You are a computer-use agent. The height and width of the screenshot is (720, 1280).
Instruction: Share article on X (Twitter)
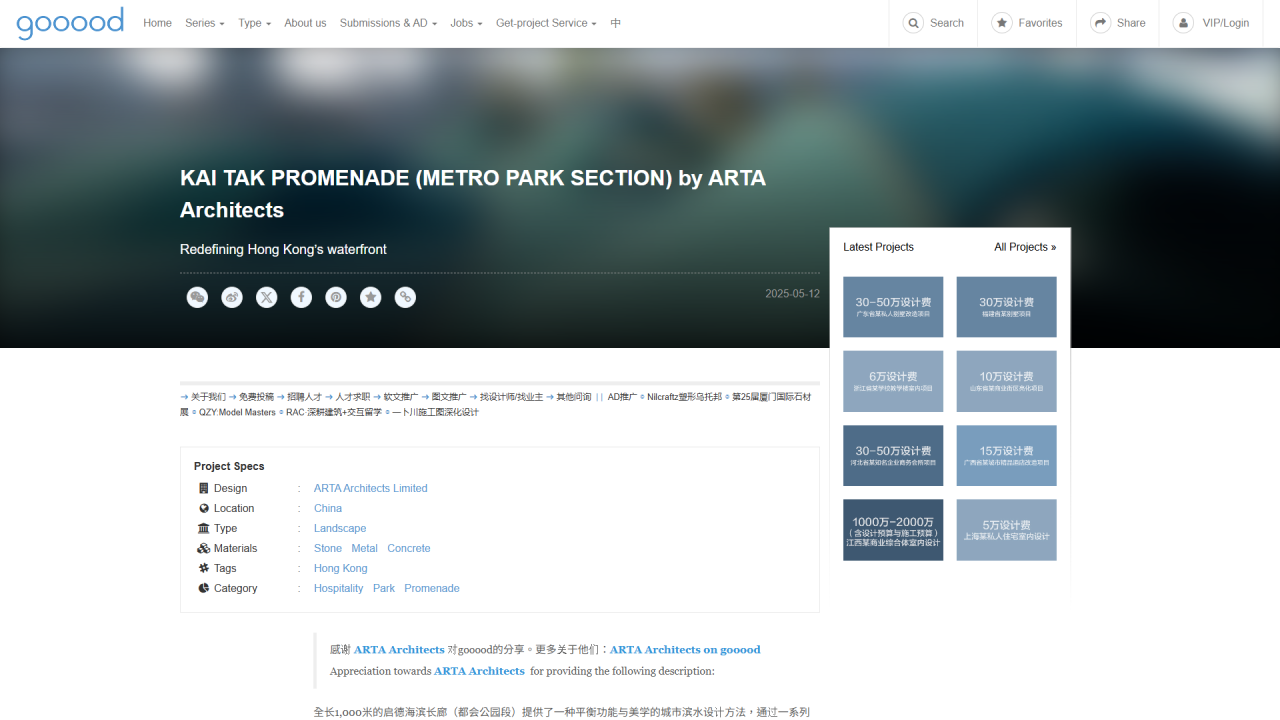(x=266, y=297)
